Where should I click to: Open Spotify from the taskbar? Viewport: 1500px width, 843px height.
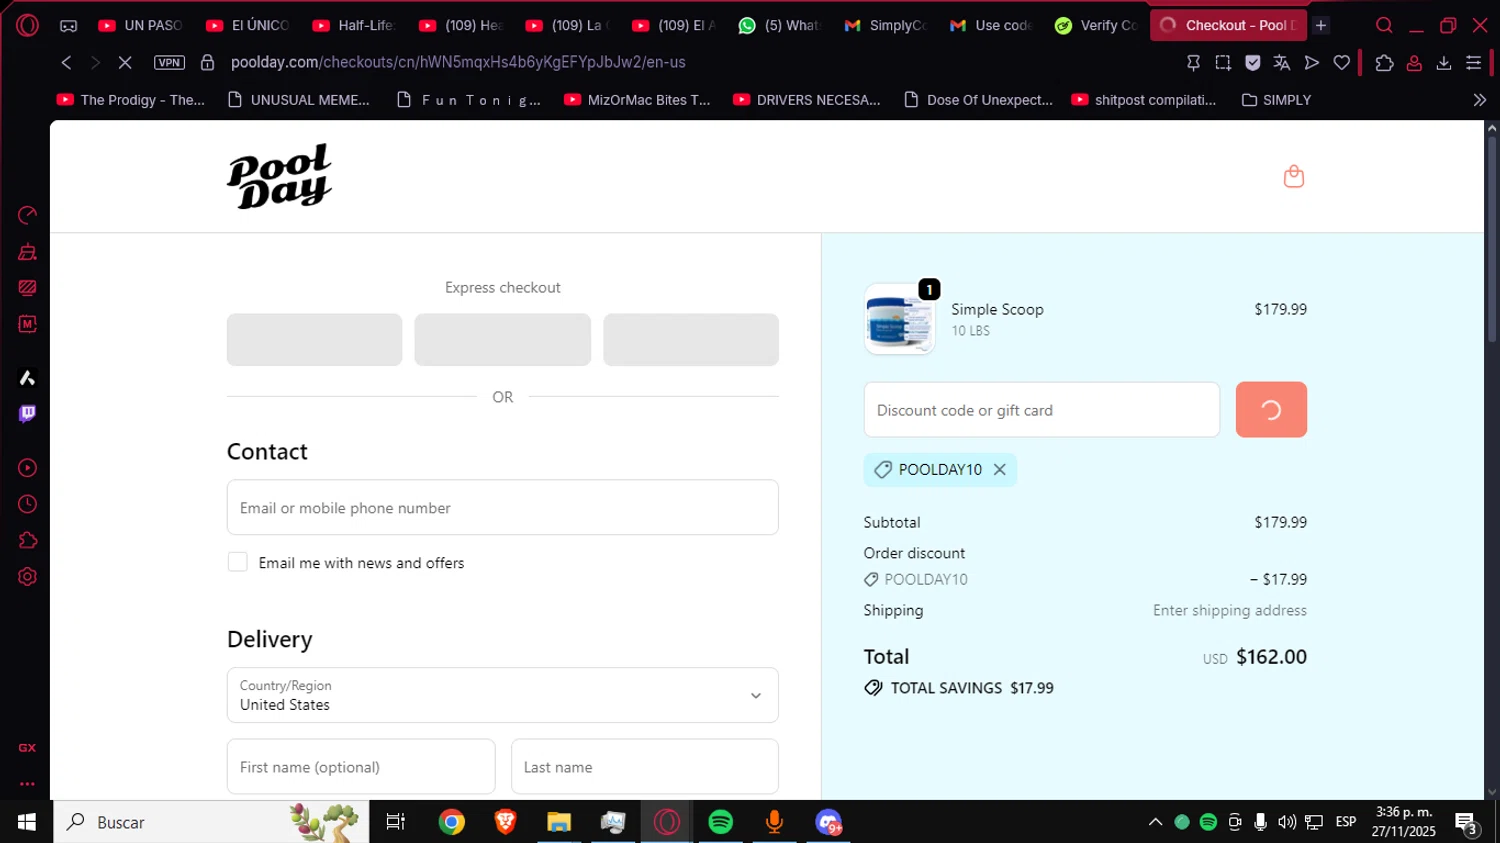[x=720, y=822]
